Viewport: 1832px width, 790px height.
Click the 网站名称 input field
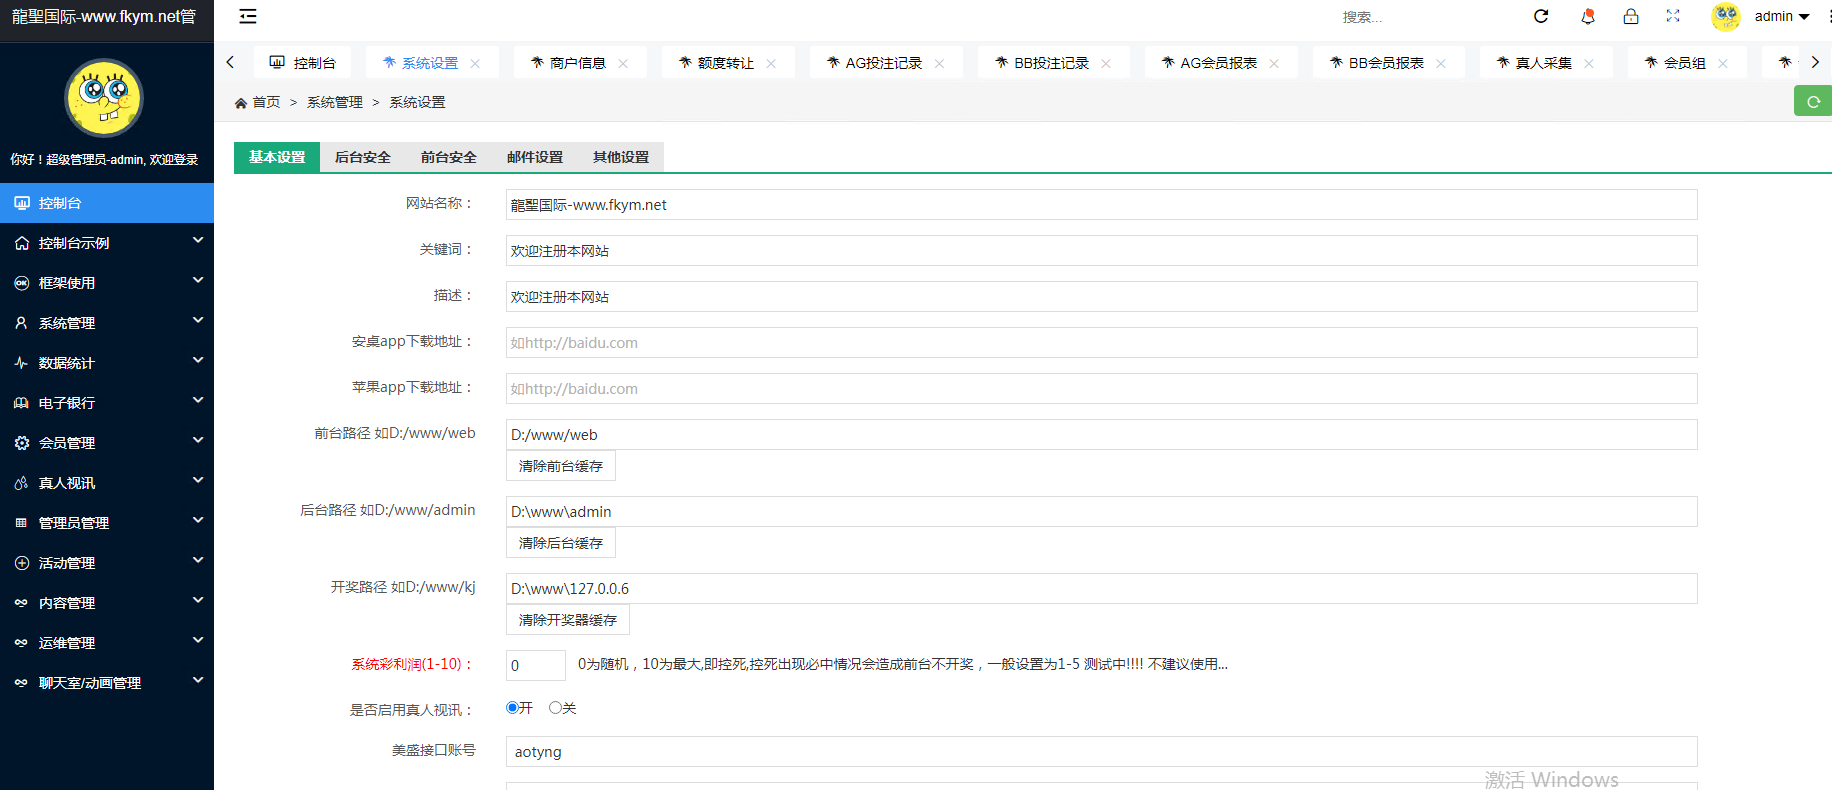pyautogui.click(x=1102, y=205)
